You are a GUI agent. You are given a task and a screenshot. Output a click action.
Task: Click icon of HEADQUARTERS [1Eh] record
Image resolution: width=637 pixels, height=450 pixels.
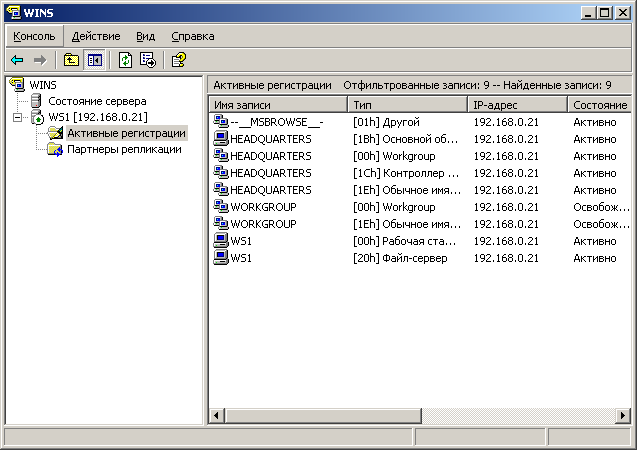coord(221,190)
